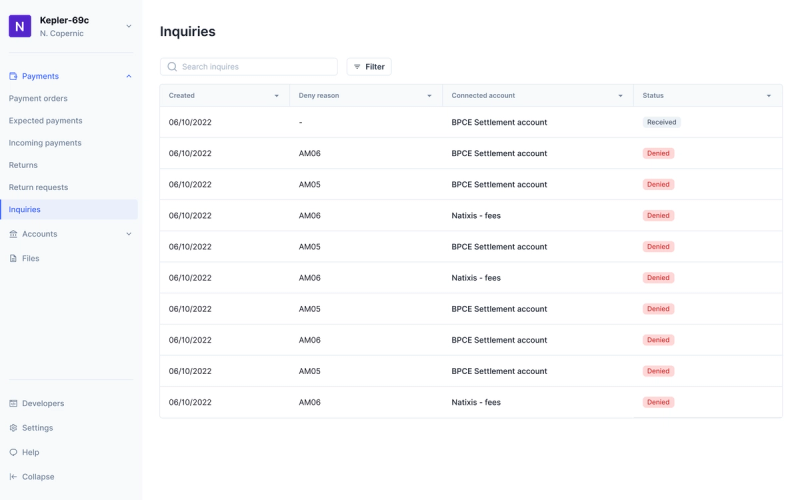This screenshot has width=800, height=500.
Task: Collapse the Payments menu chevron
Action: 129,76
